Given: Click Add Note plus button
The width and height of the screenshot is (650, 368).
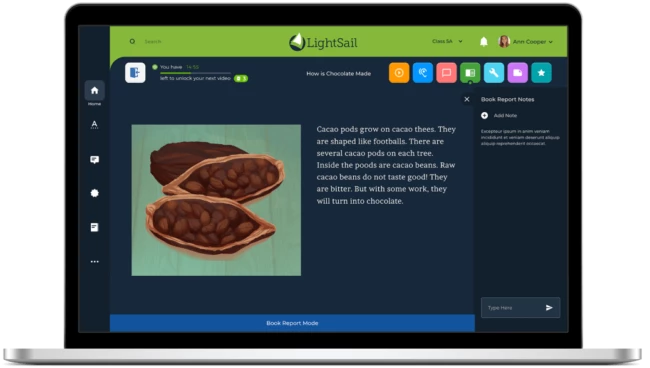Looking at the screenshot, I should click(x=484, y=116).
